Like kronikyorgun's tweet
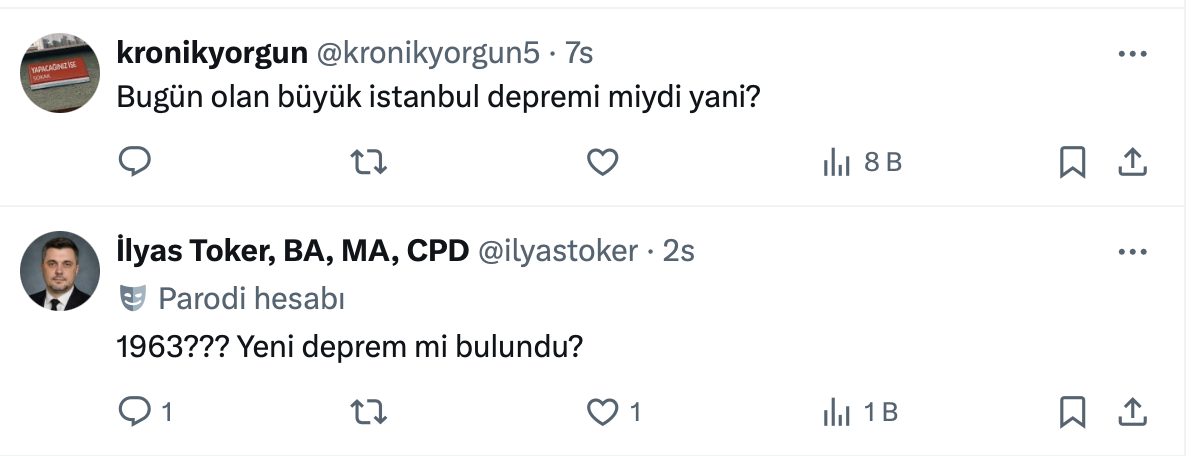Screen dimensions: 1200x456 point(602,161)
